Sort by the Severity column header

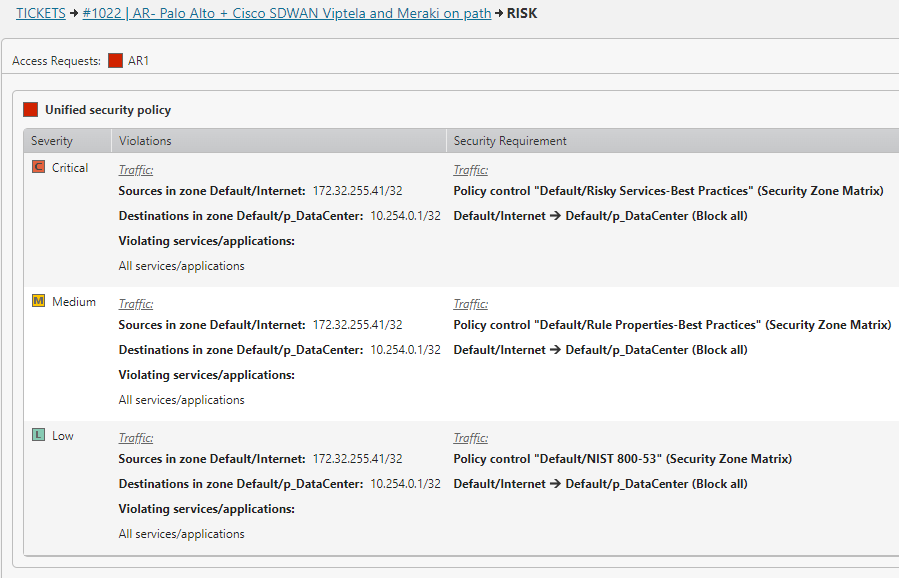pyautogui.click(x=52, y=141)
